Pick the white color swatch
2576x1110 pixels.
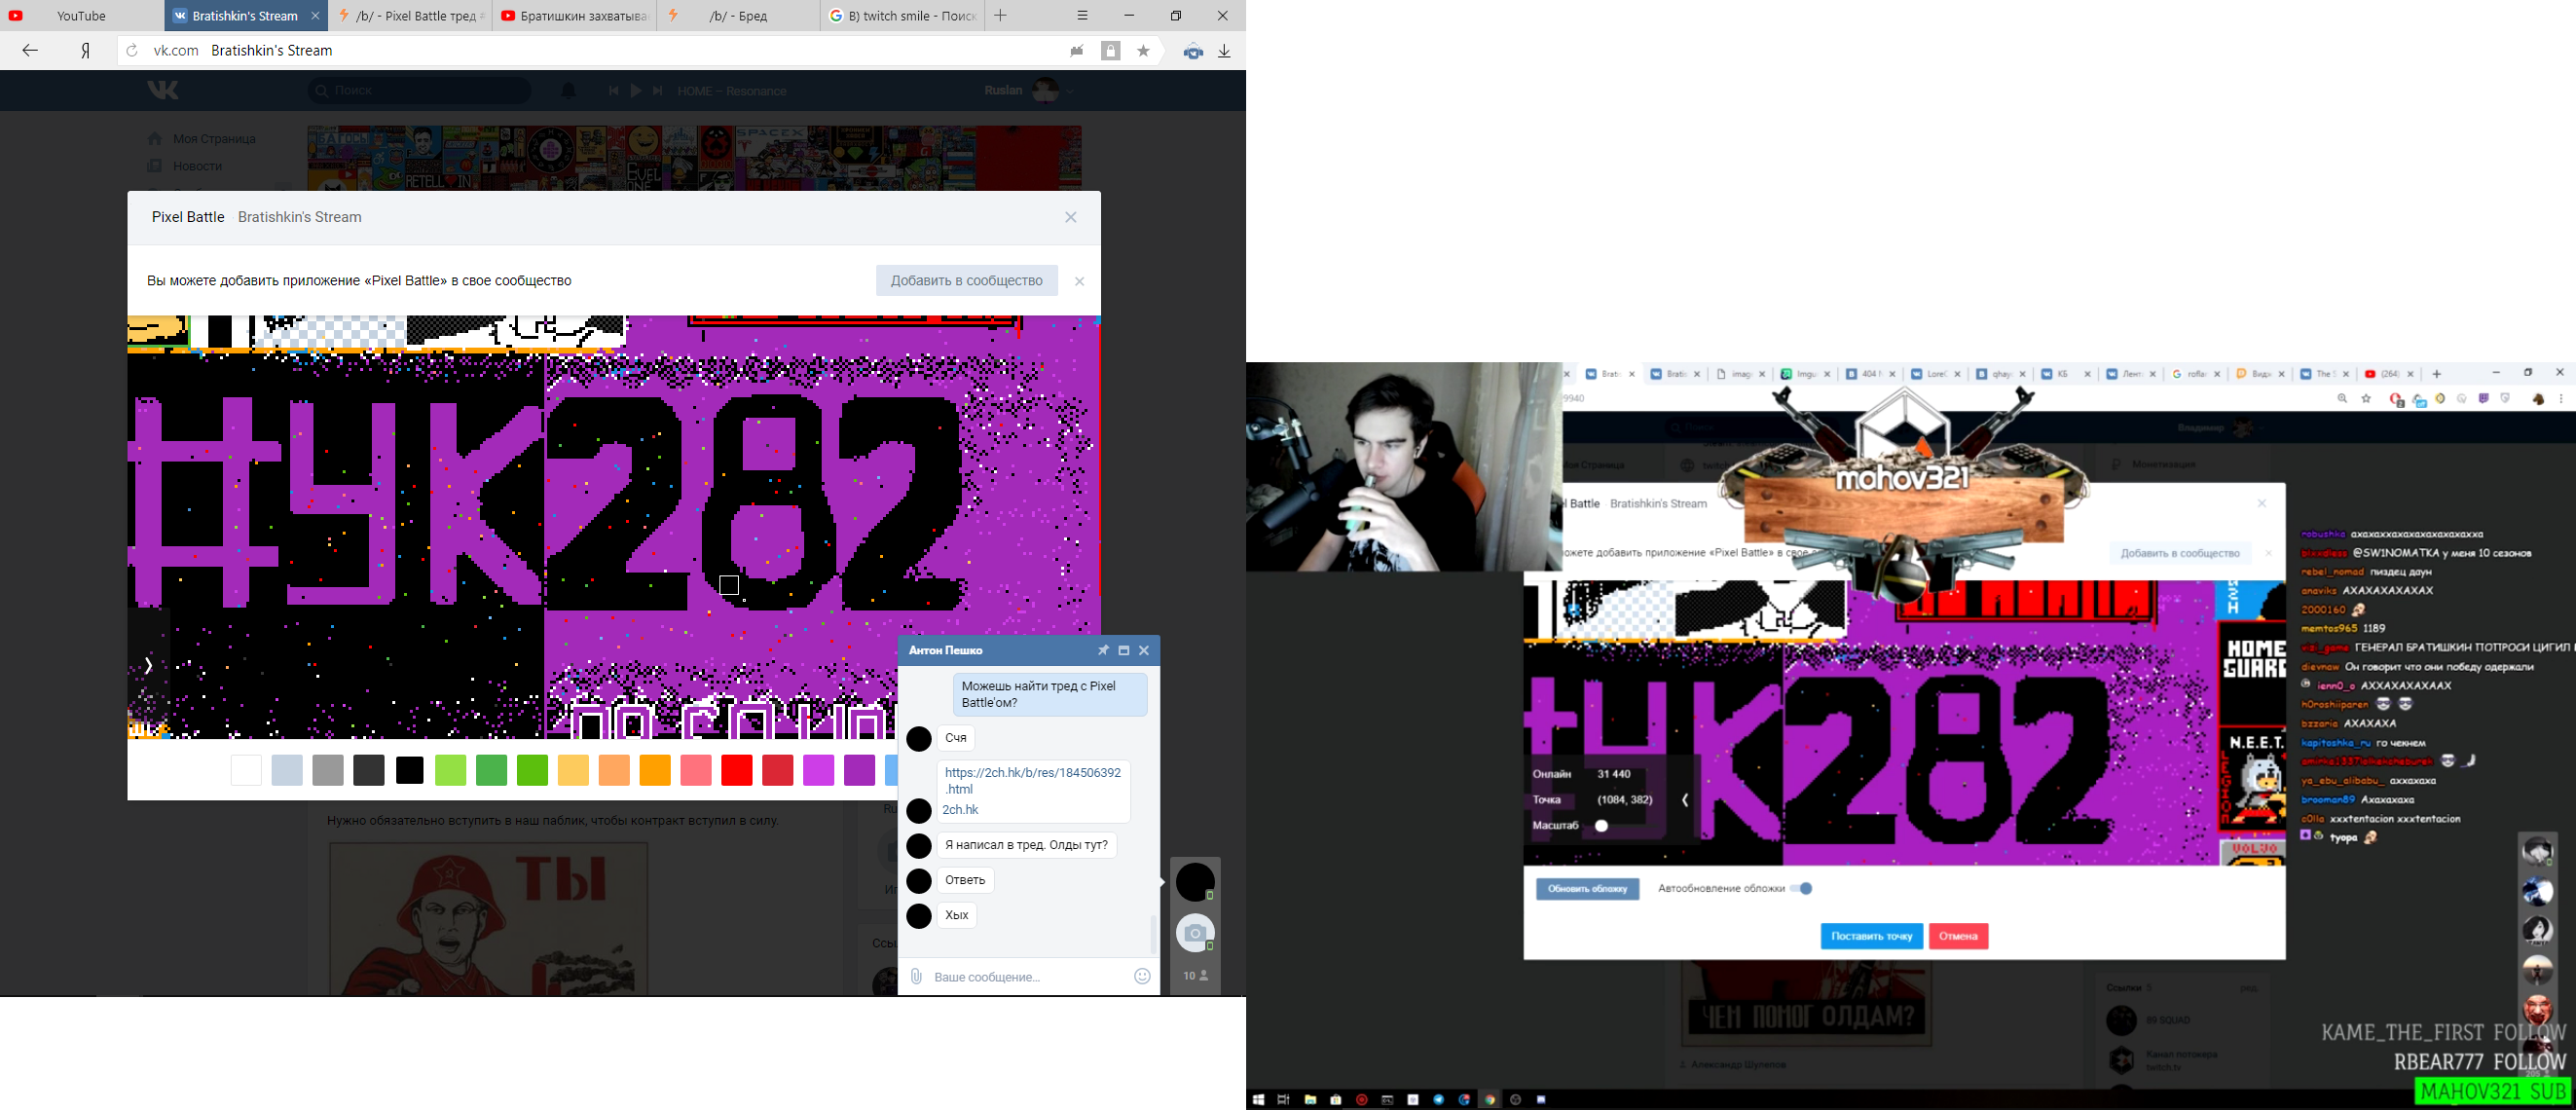[x=246, y=770]
